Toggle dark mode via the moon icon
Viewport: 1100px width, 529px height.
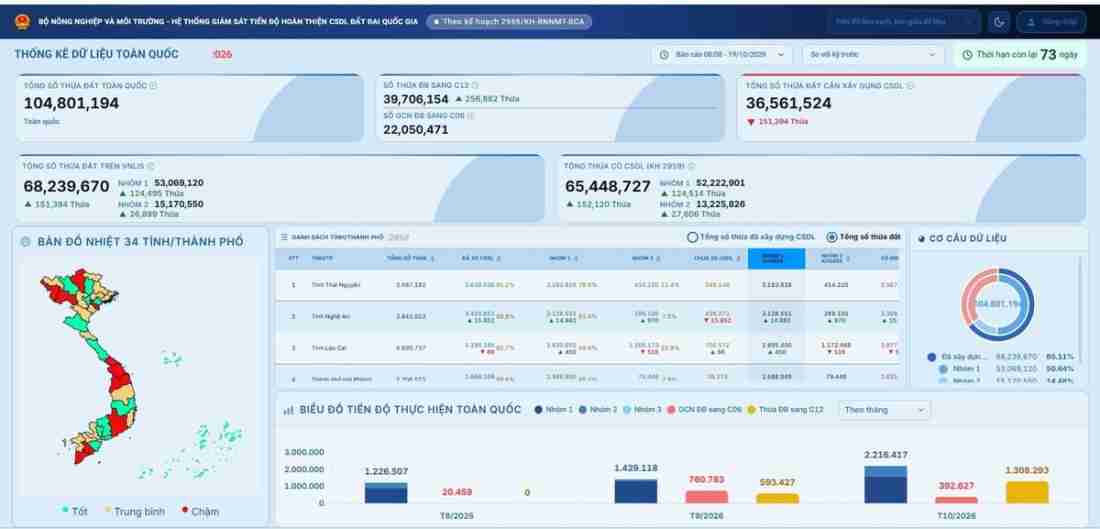pyautogui.click(x=999, y=22)
